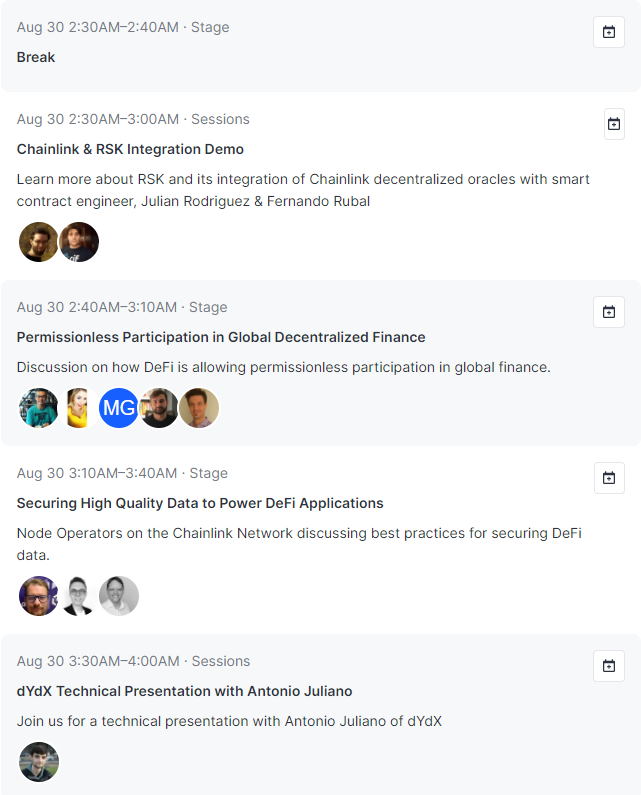Click grayscale speaker avatar under Securing High Quality Data
Screen dimensions: 641x795
[119, 596]
